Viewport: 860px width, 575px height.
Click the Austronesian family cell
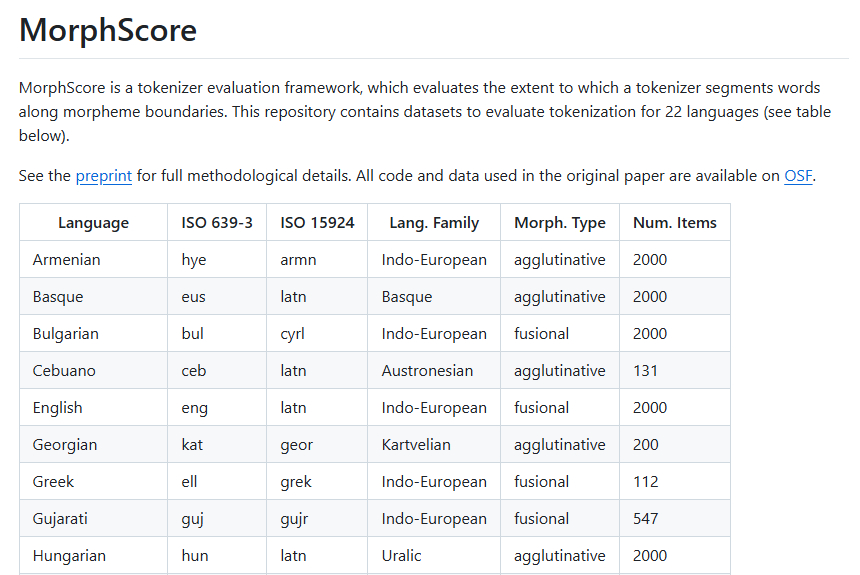click(427, 371)
